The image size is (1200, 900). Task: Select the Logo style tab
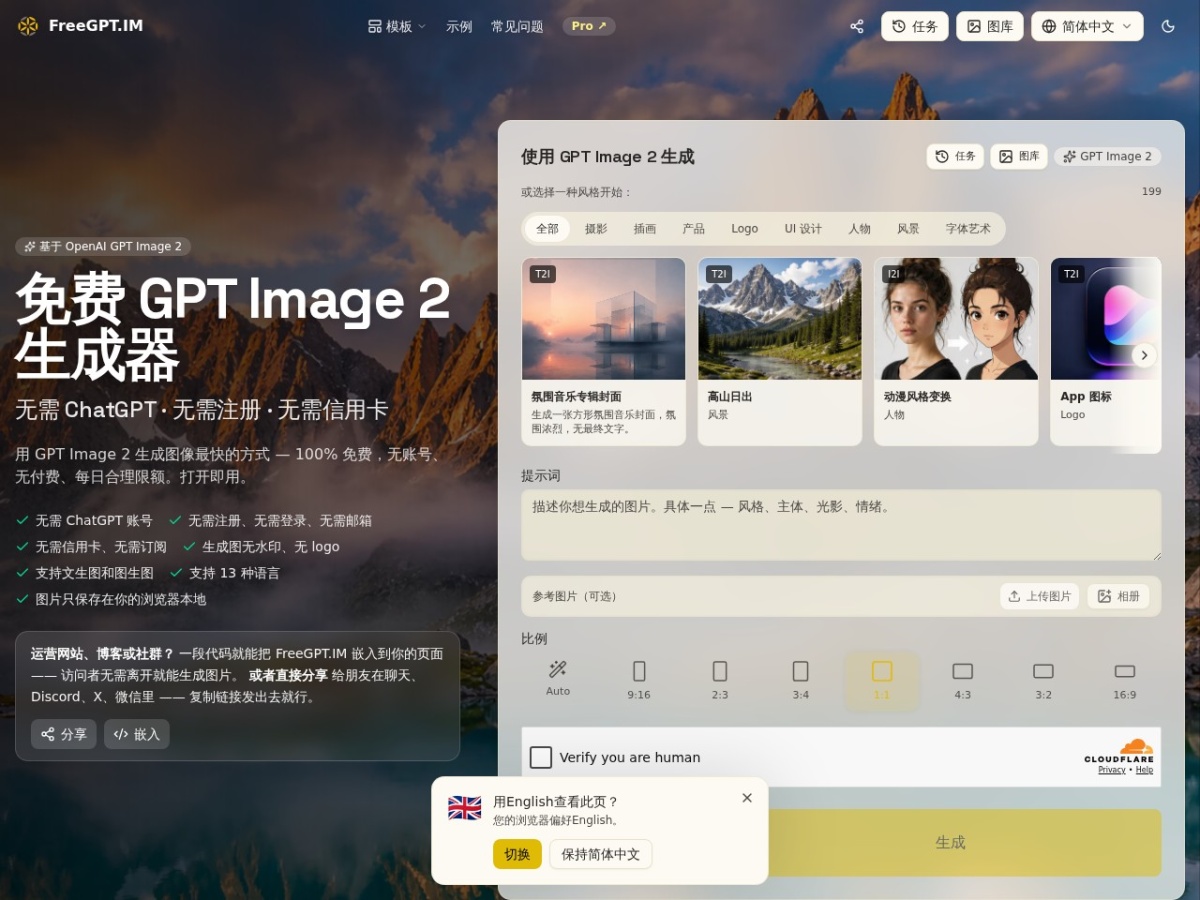click(745, 229)
